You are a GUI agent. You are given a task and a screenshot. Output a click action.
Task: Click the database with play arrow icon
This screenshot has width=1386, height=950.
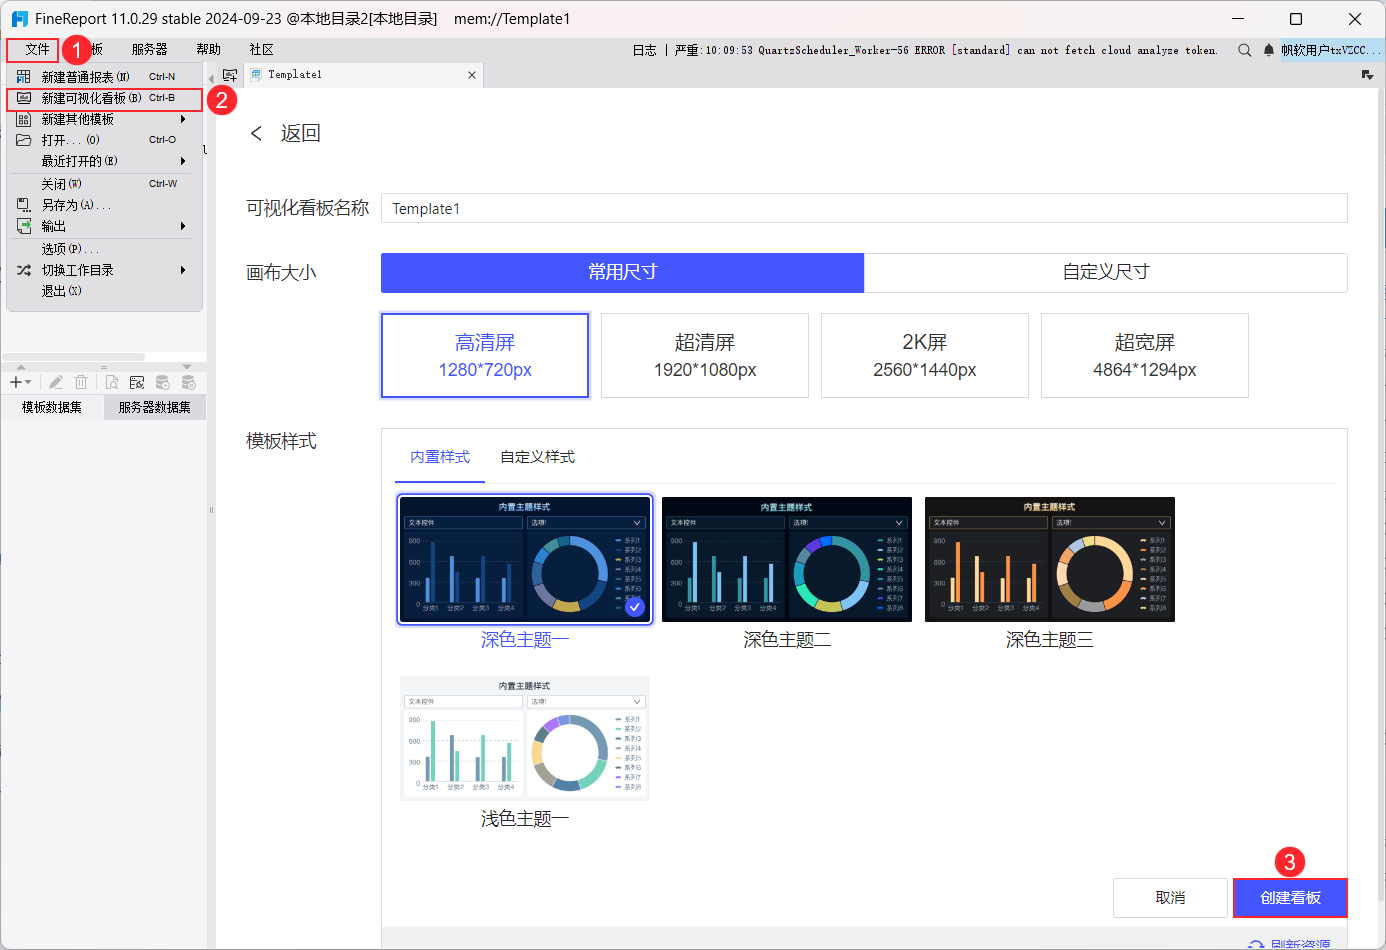163,382
